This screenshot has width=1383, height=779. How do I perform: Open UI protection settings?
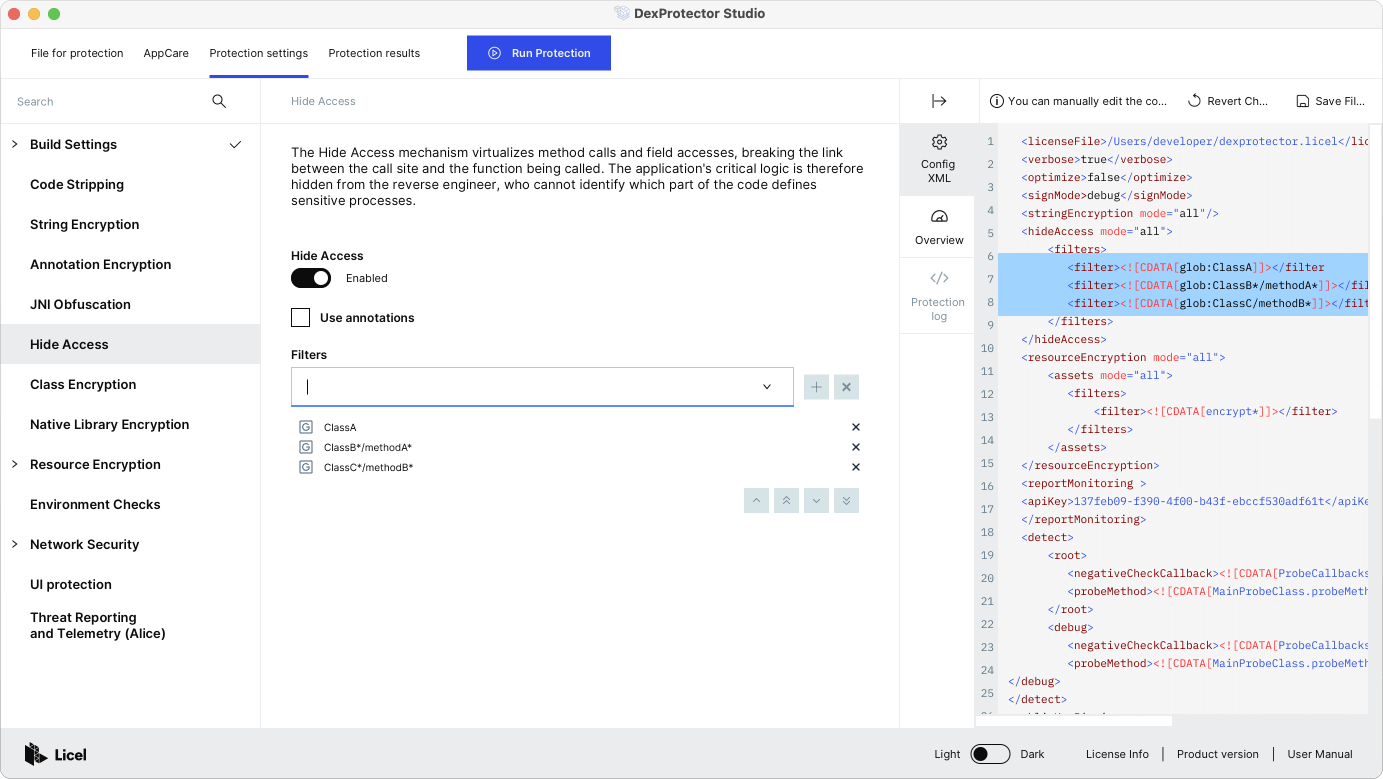click(130, 584)
